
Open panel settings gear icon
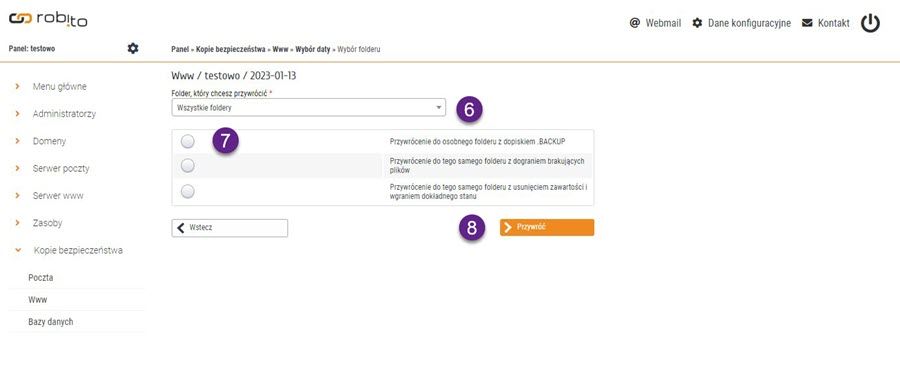[x=133, y=48]
